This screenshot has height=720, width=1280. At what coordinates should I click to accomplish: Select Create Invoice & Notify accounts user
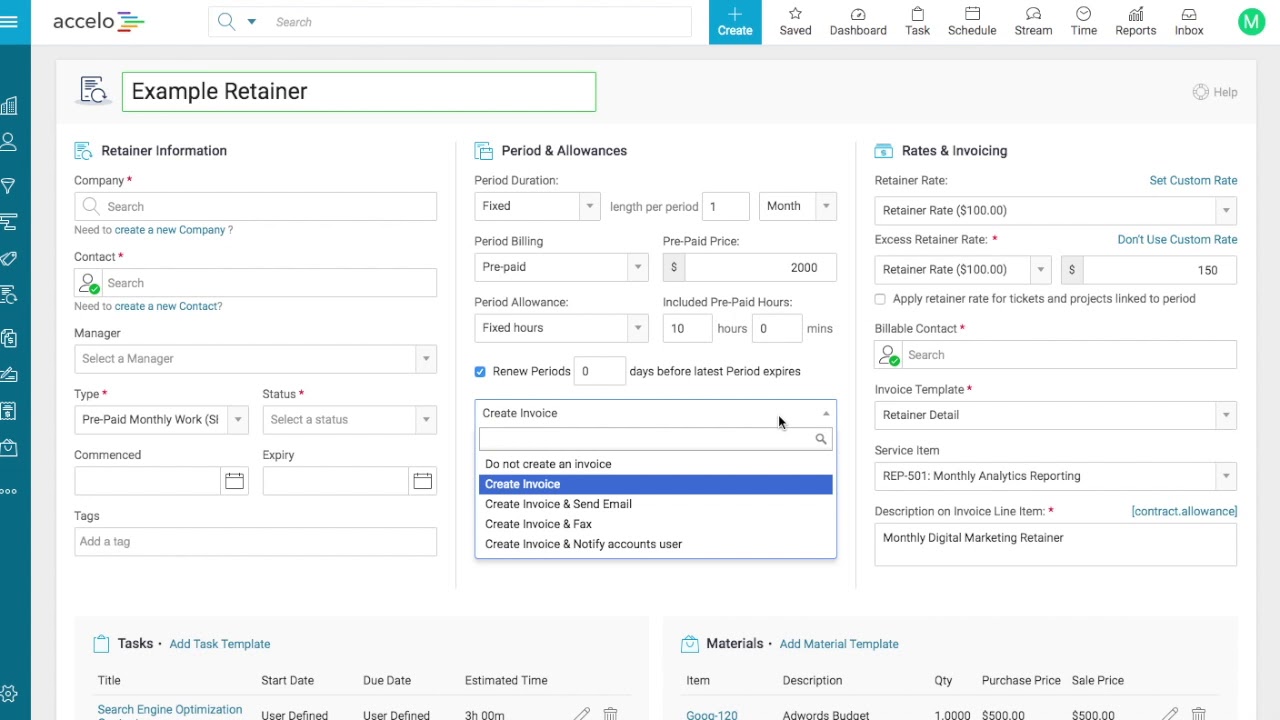pyautogui.click(x=655, y=544)
